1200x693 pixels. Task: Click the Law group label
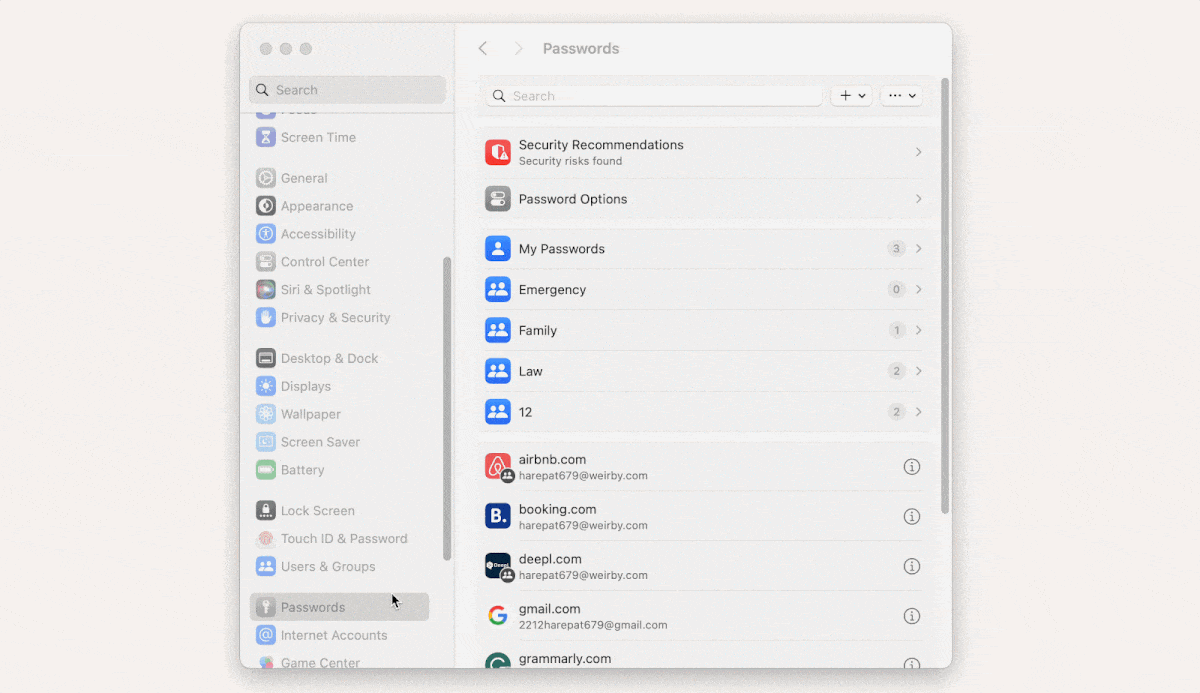[x=531, y=371]
